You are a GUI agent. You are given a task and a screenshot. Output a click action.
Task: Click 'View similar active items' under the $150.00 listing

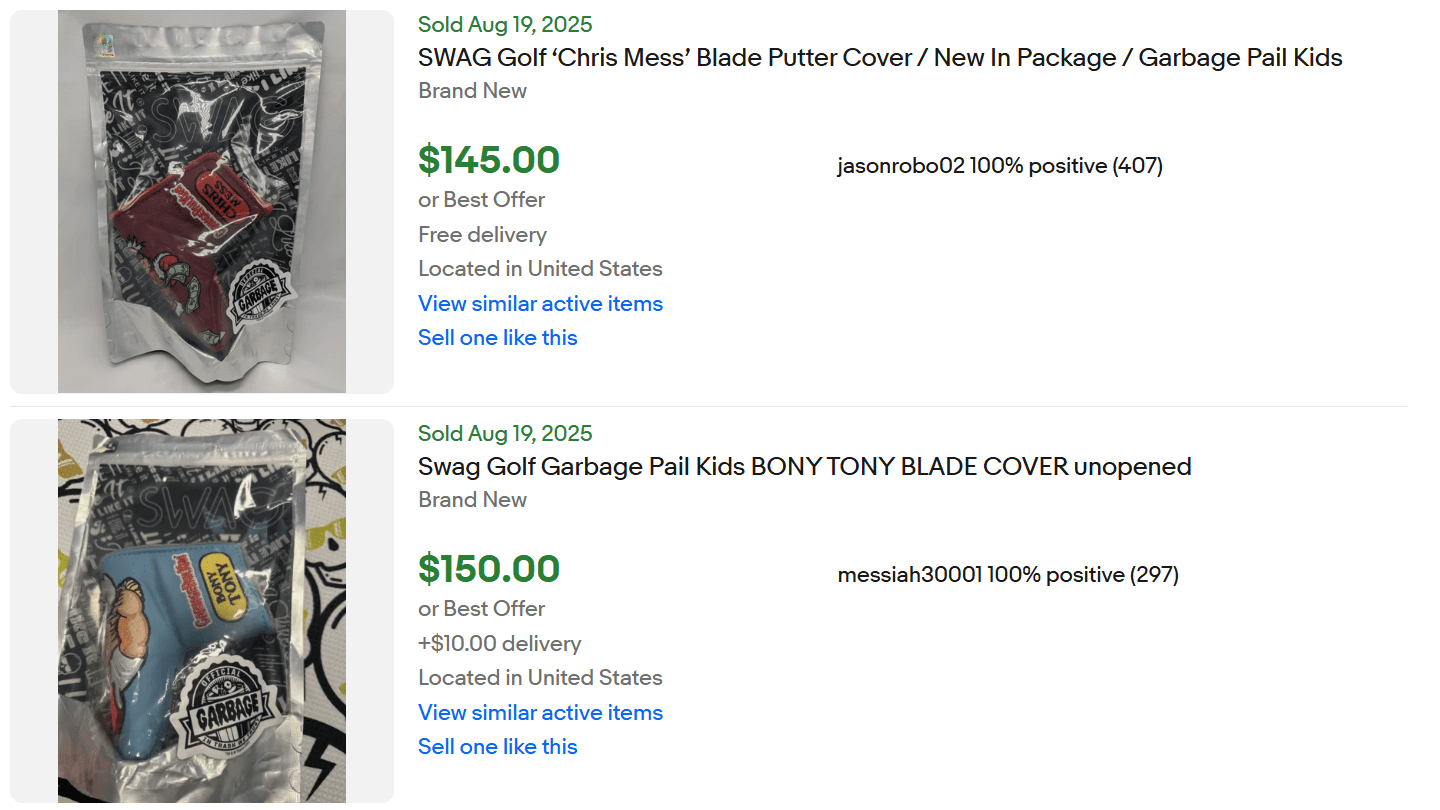(540, 712)
